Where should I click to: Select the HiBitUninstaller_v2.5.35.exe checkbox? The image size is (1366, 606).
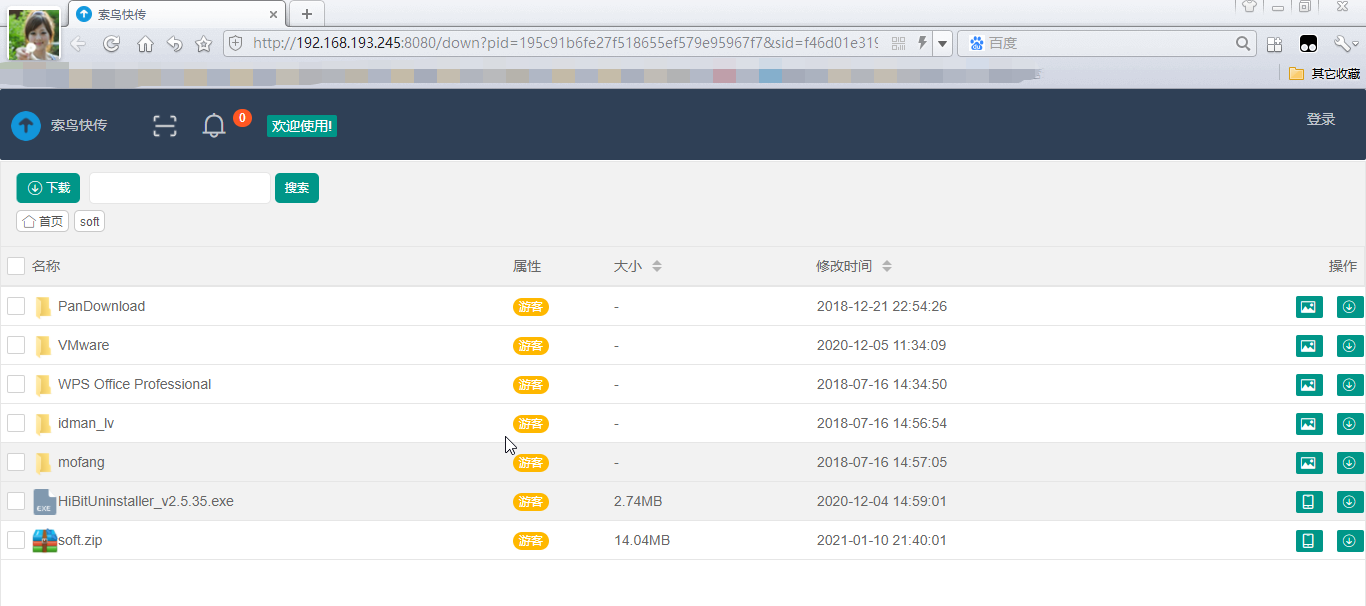pyautogui.click(x=16, y=501)
